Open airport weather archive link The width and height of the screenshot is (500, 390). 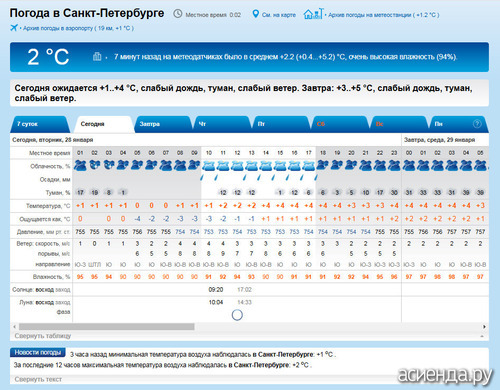(78, 28)
